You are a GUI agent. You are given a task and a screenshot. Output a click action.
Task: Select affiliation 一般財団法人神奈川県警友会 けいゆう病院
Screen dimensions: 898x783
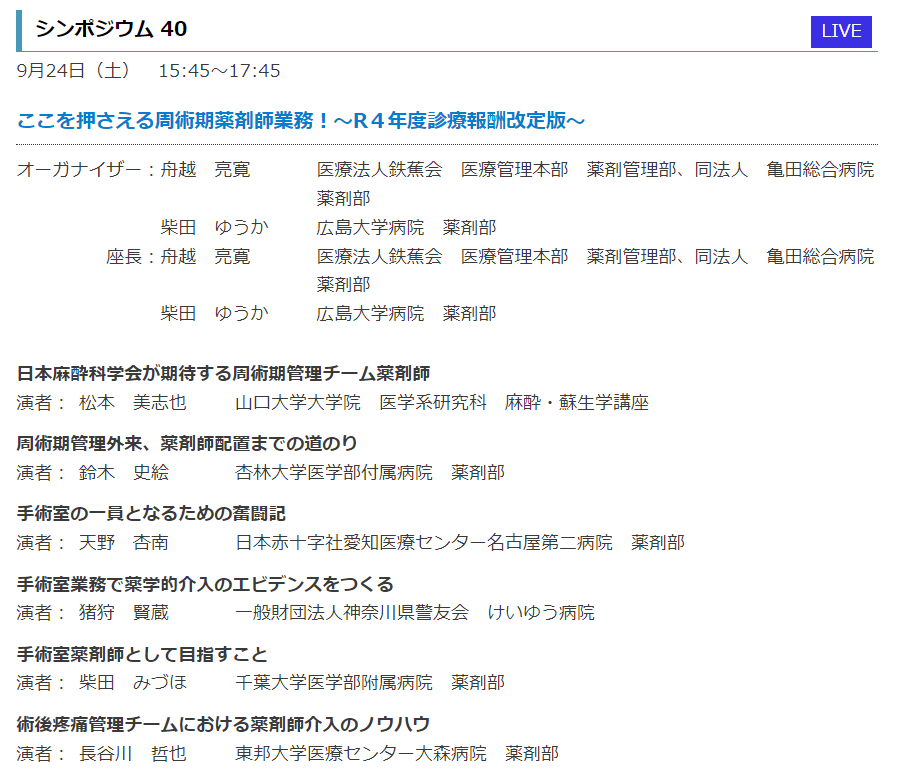click(x=415, y=613)
